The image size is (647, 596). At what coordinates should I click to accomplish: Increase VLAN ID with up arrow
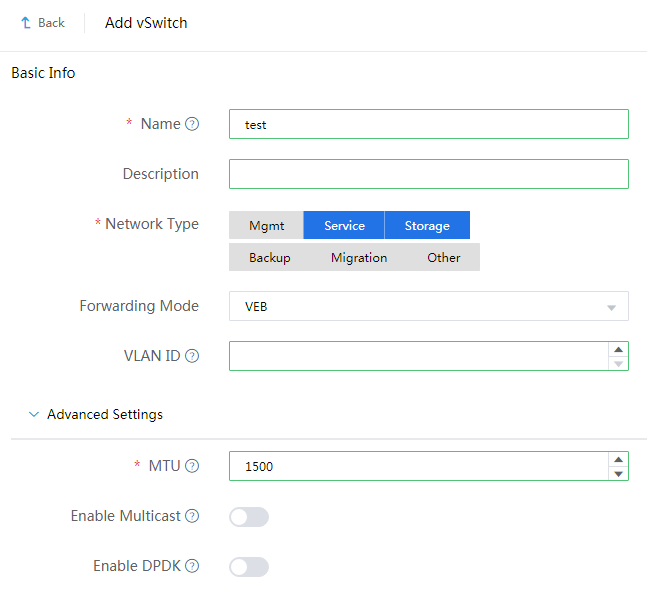[x=619, y=350]
